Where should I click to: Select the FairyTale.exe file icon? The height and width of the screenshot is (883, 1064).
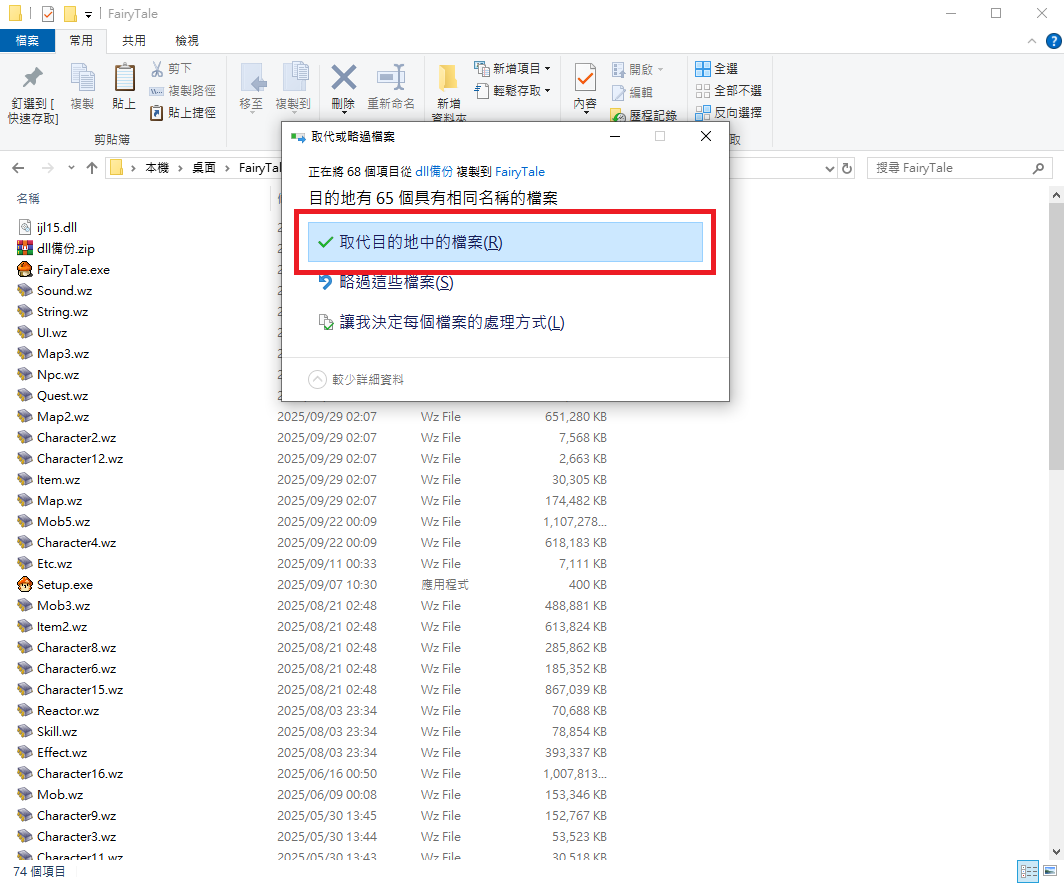click(25, 269)
